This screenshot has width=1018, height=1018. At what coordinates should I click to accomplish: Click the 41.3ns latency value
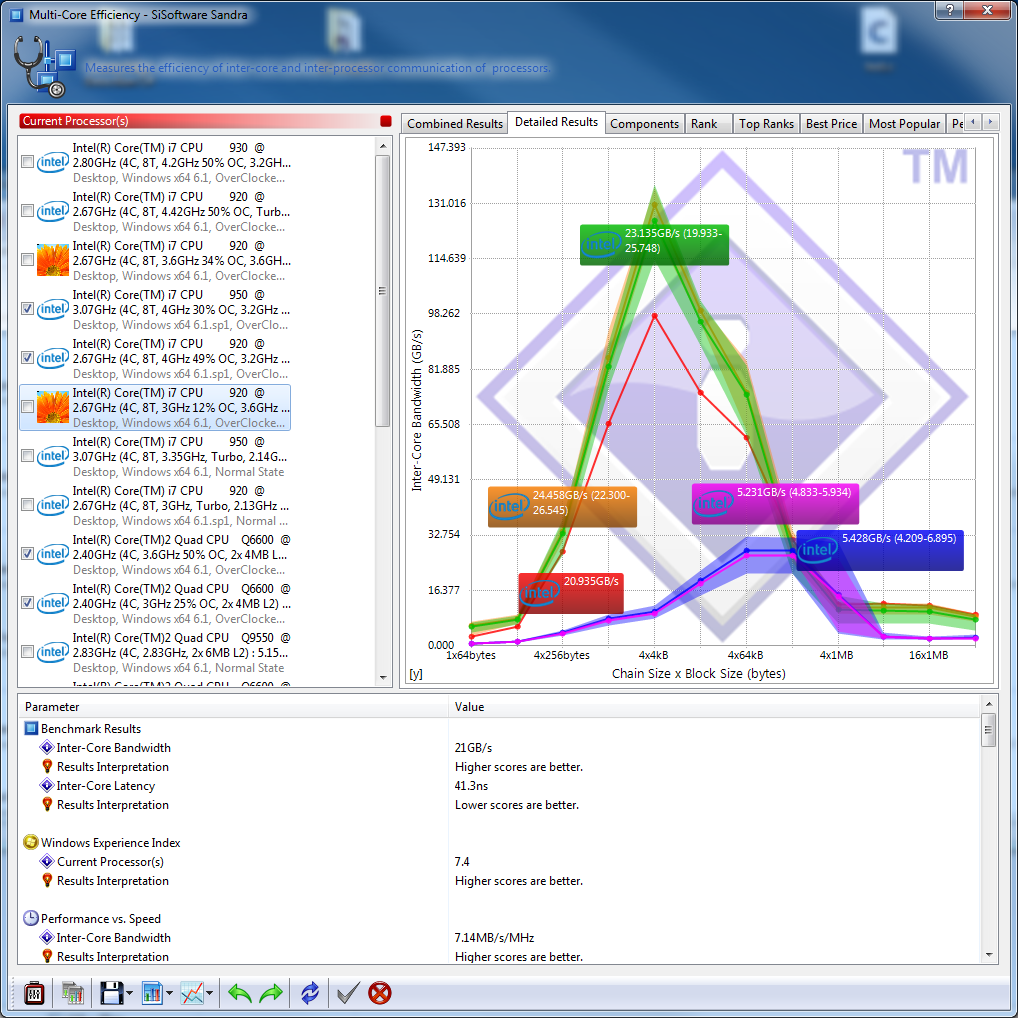(471, 786)
